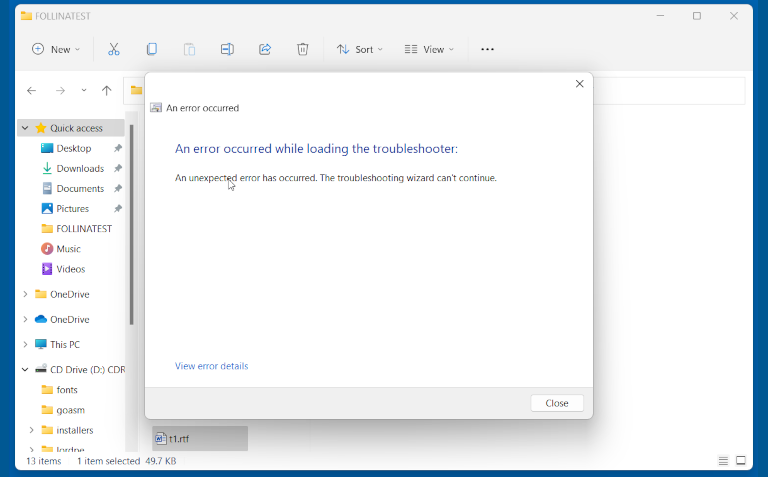This screenshot has width=768, height=477.
Task: Select Videos in the navigation pane
Action: (x=71, y=269)
